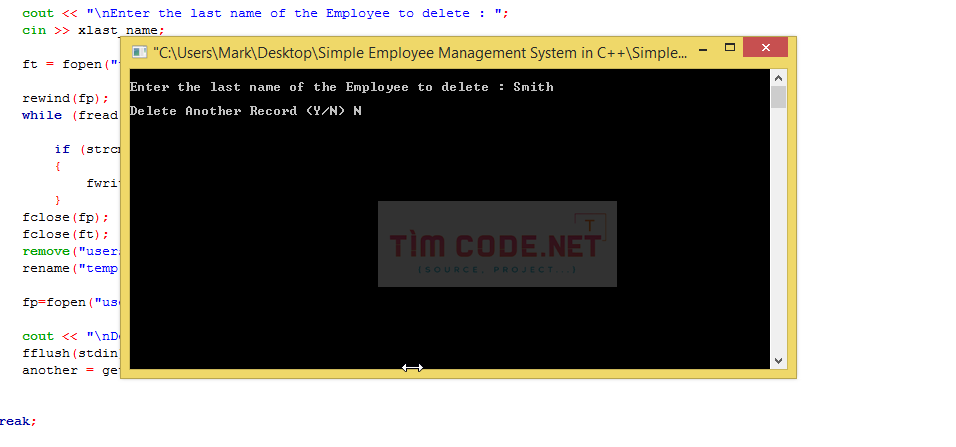
Task: Click the 'cout << "\nEnter the last name' code line
Action: coord(265,13)
